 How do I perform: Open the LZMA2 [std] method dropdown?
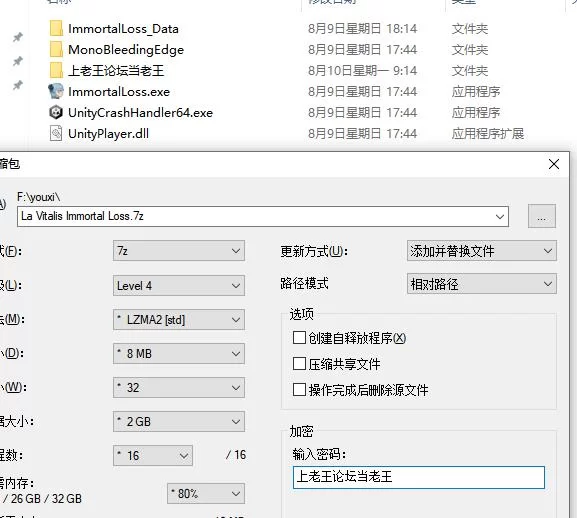coord(179,320)
